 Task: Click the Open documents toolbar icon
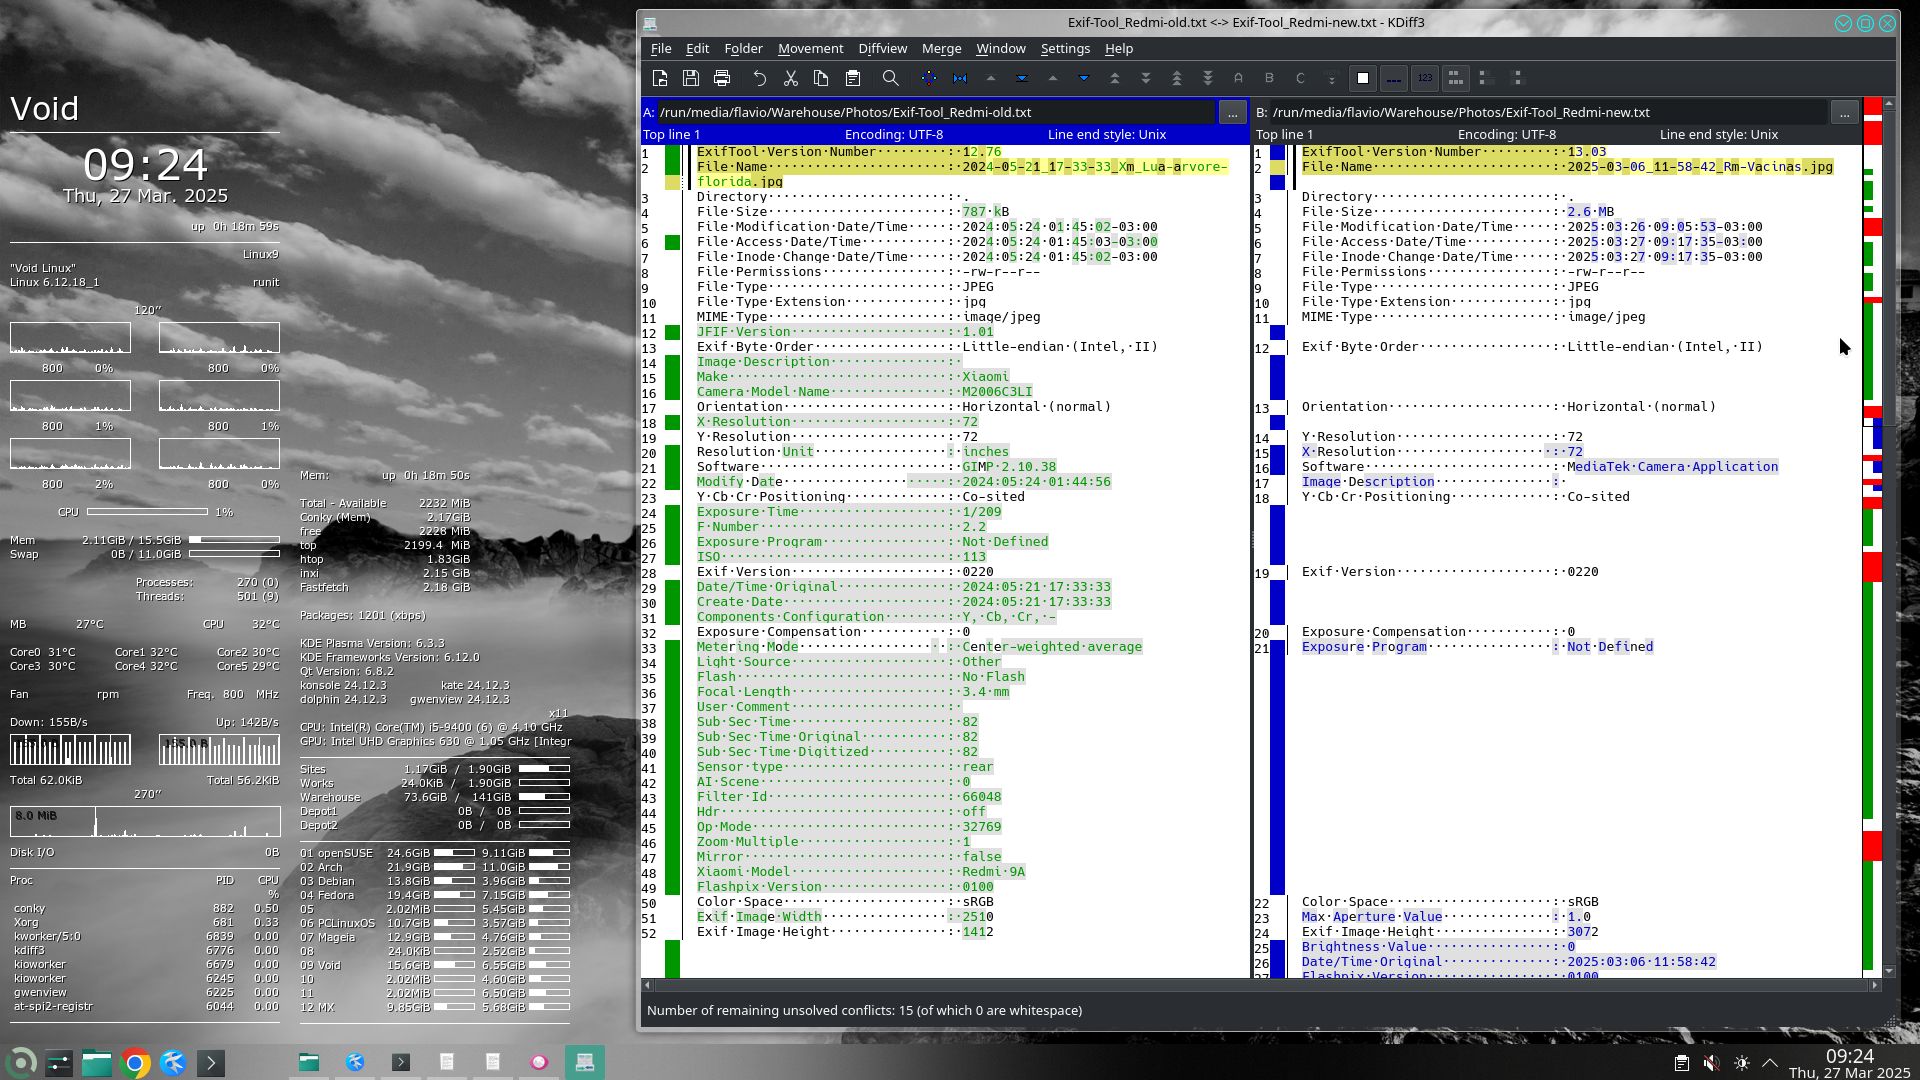(660, 78)
